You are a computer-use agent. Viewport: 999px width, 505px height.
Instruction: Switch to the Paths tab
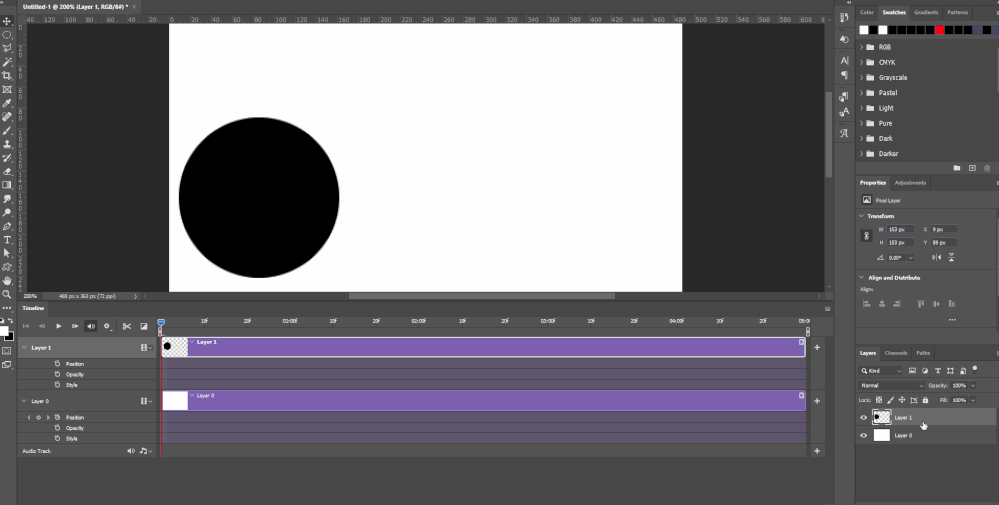[x=923, y=353]
